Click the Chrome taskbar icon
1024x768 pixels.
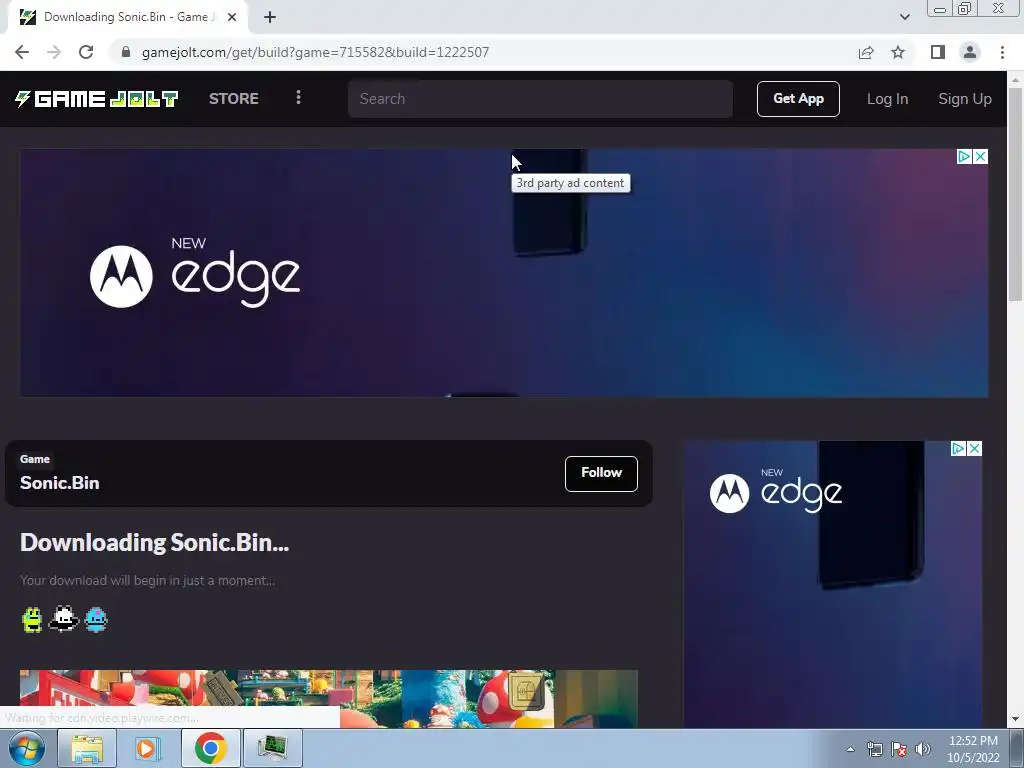210,748
